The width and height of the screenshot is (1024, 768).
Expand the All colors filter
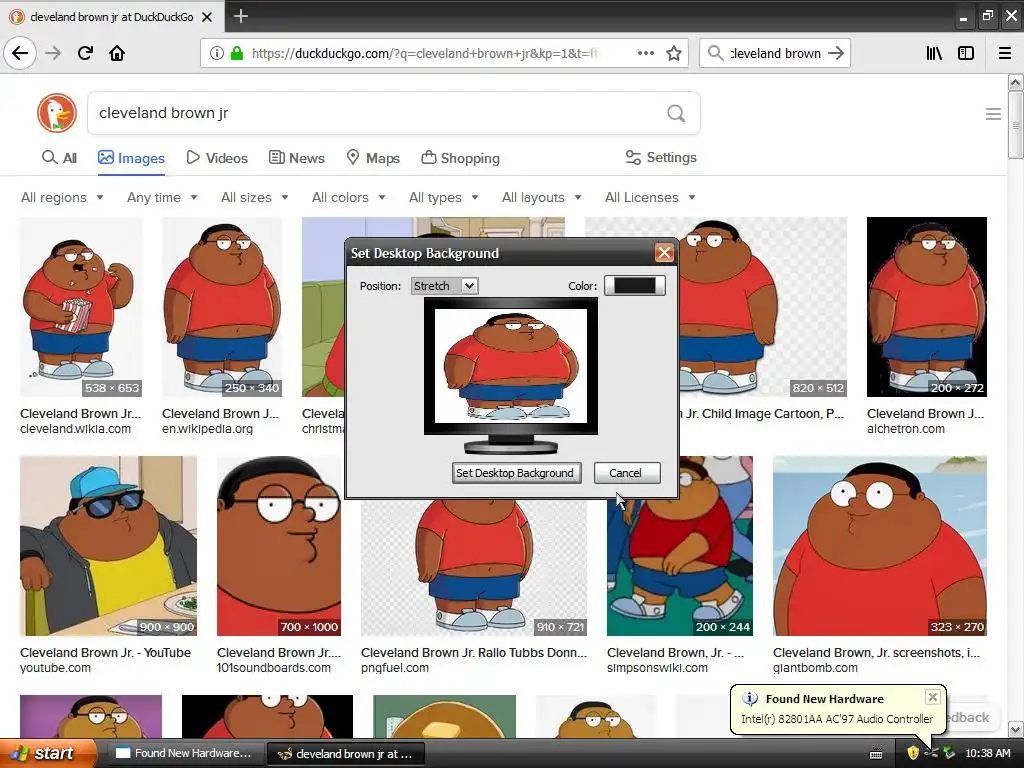coord(349,197)
